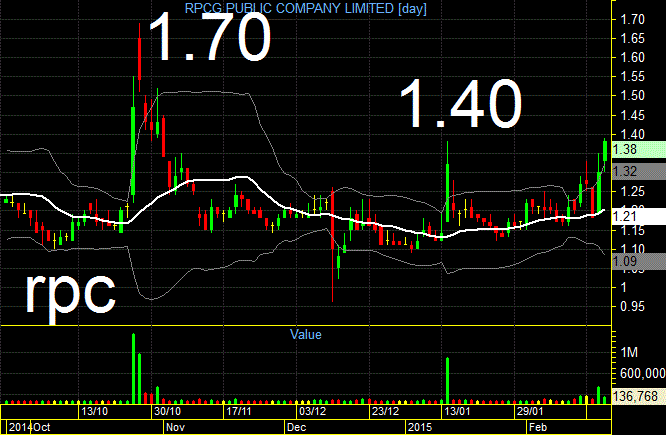Click the Dec month label
666x443 pixels.
pos(296,427)
